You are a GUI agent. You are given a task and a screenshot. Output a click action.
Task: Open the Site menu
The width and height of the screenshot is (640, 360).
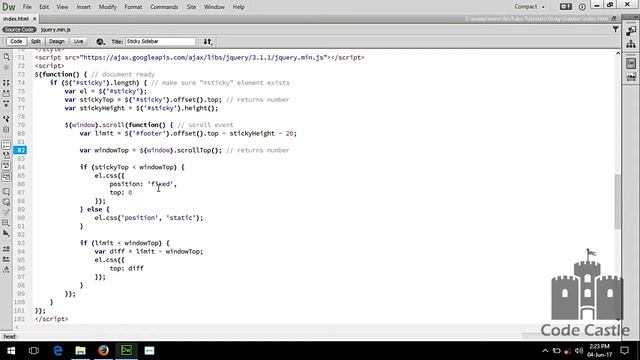pyautogui.click(x=191, y=7)
